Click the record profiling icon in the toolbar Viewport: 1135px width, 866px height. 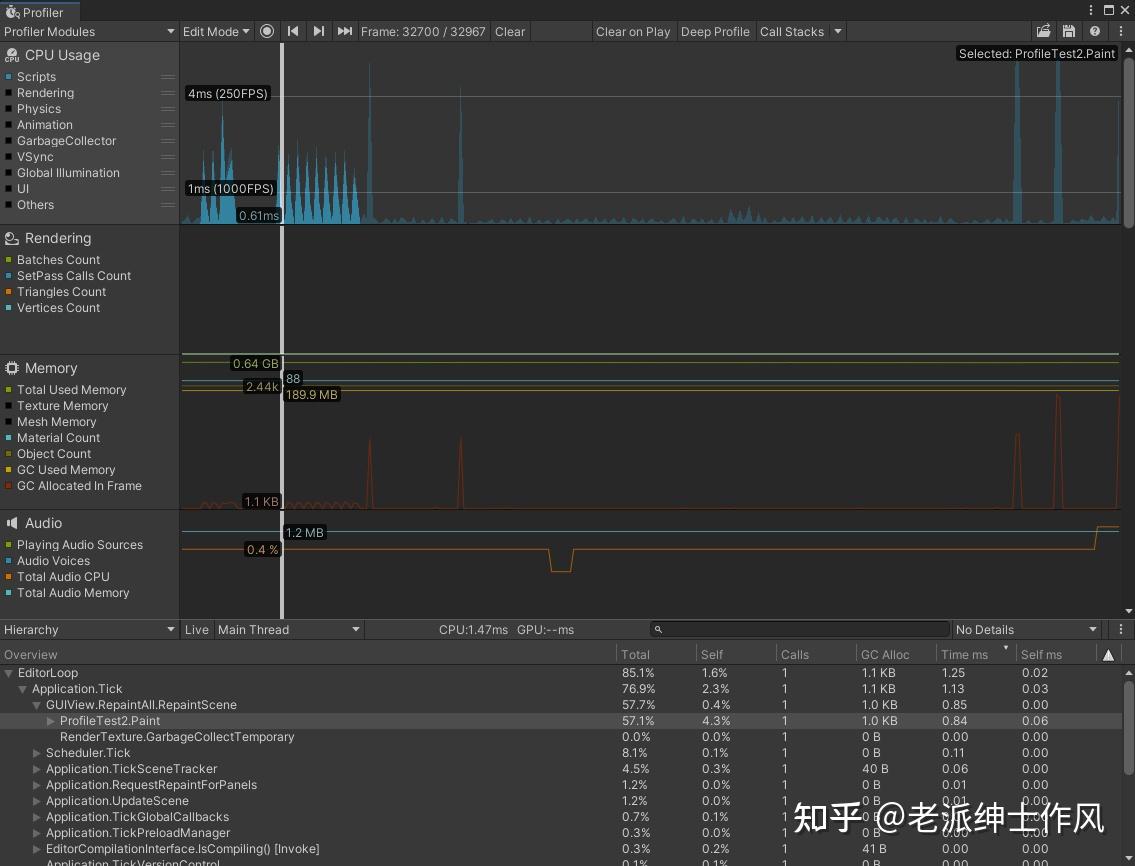[x=266, y=31]
